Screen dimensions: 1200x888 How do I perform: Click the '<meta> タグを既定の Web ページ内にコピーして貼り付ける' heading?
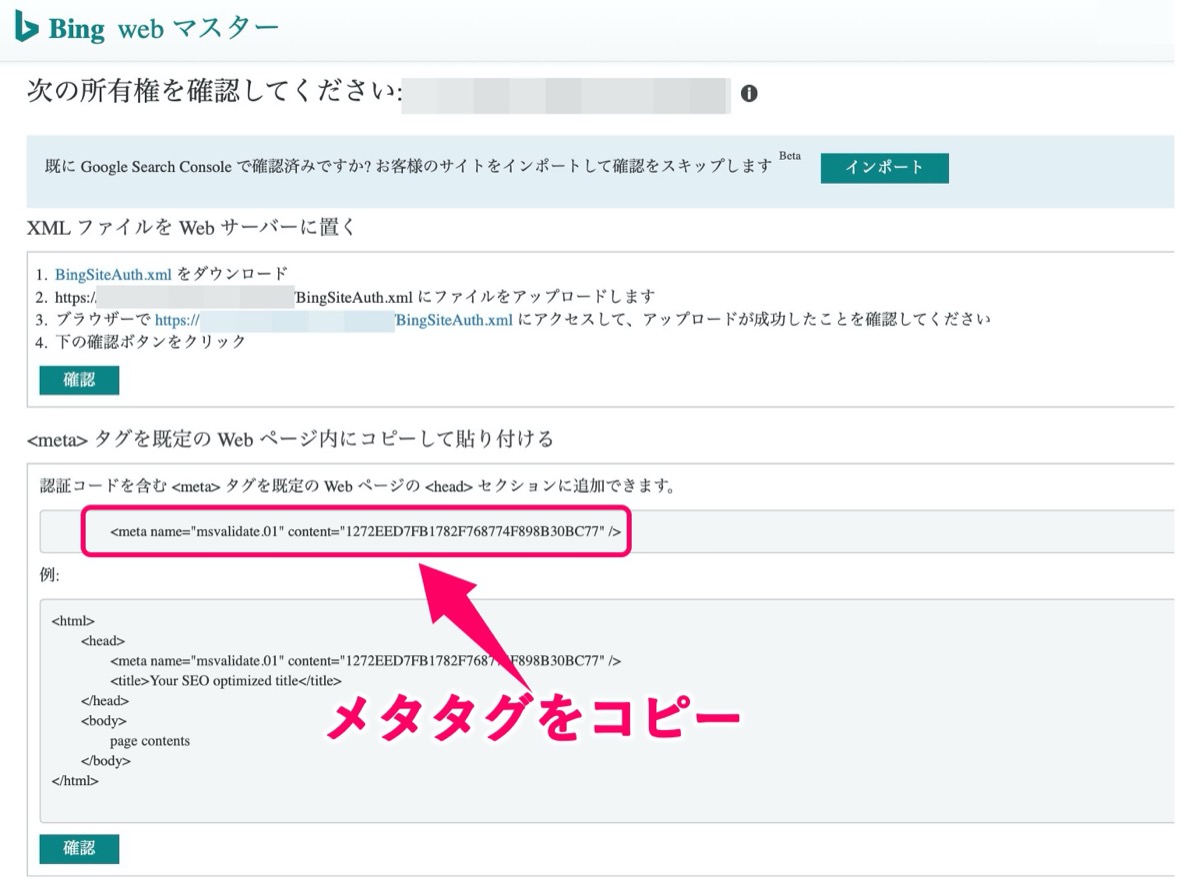[x=290, y=438]
